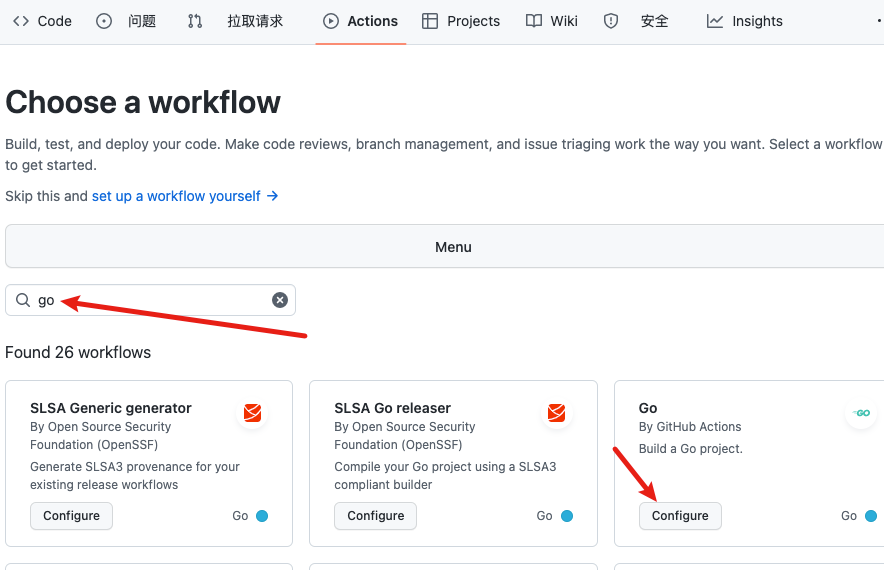Switch to the 拉取请求 tab
The image size is (884, 570).
[x=236, y=21]
